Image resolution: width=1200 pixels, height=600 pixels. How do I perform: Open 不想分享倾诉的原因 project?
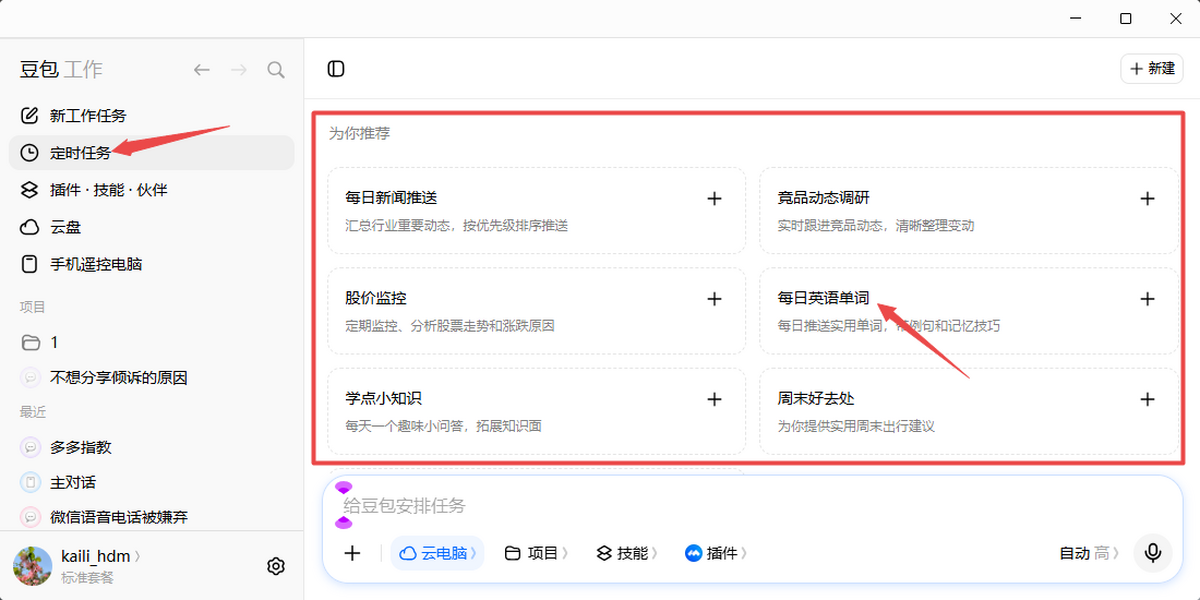point(152,378)
